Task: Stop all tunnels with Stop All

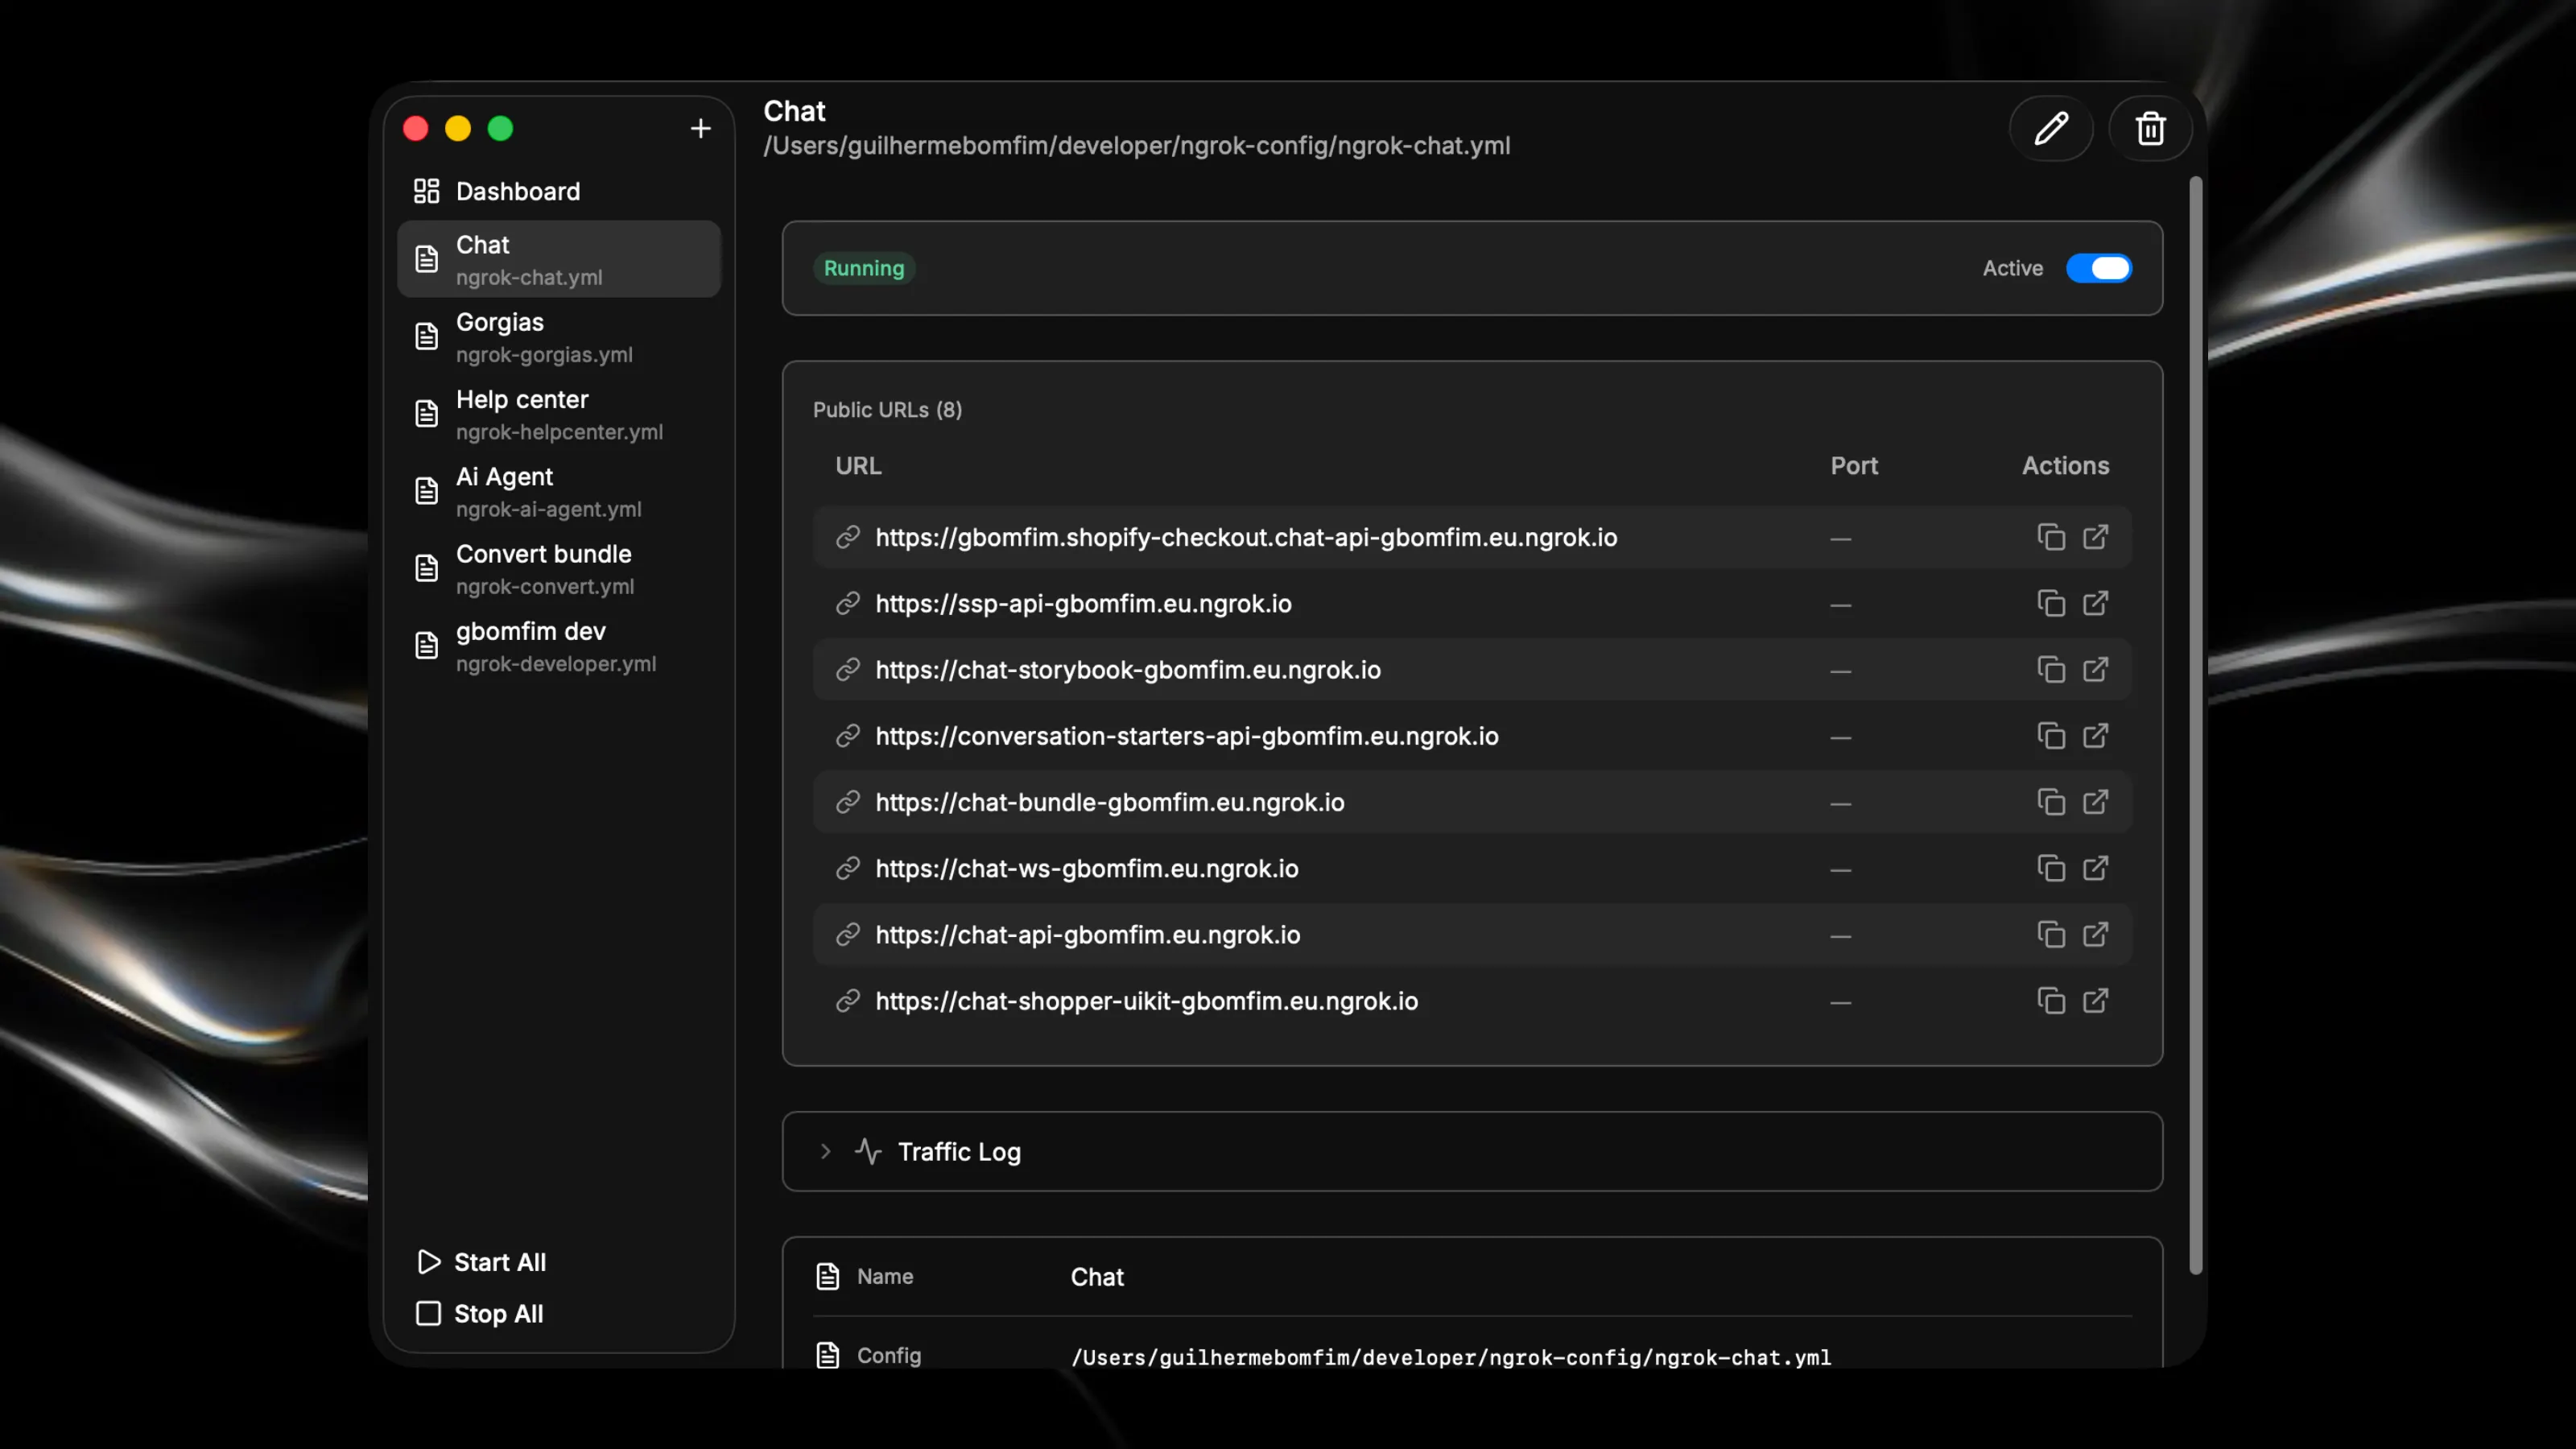Action: [480, 1315]
